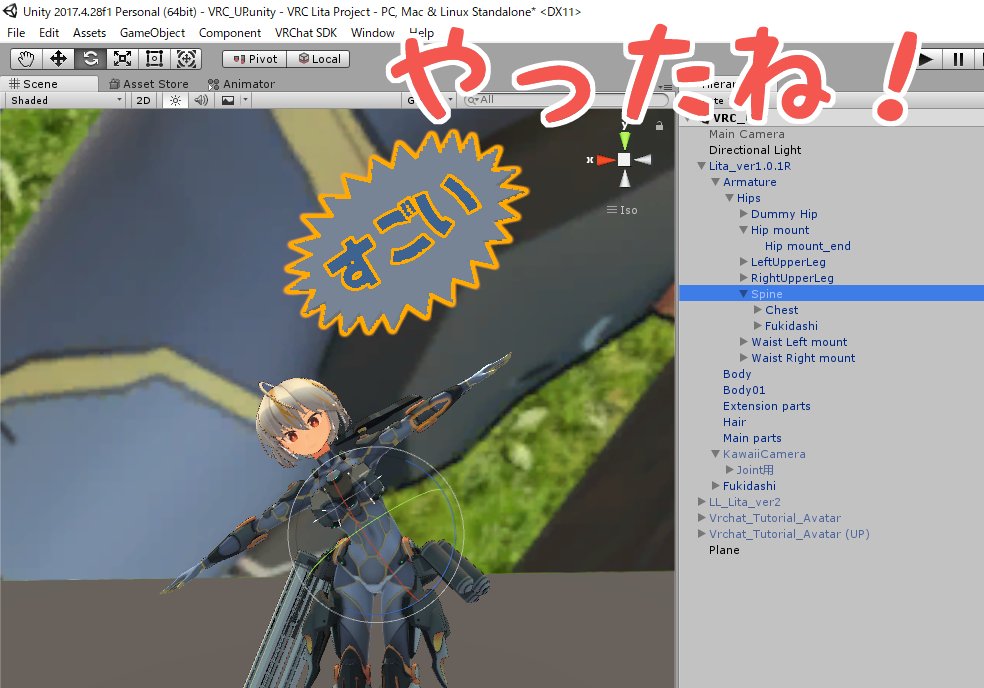This screenshot has height=688, width=984.
Task: Click the scene search field
Action: click(x=565, y=100)
